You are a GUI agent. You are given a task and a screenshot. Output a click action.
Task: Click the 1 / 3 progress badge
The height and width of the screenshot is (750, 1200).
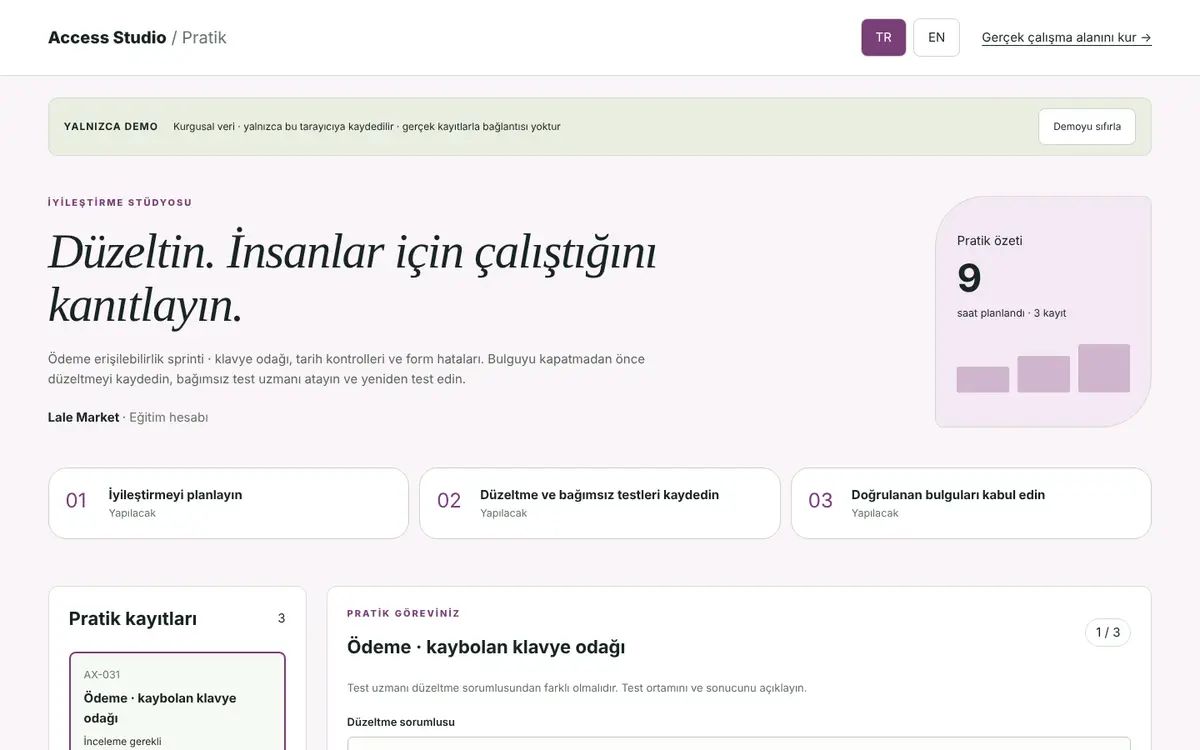click(x=1108, y=632)
